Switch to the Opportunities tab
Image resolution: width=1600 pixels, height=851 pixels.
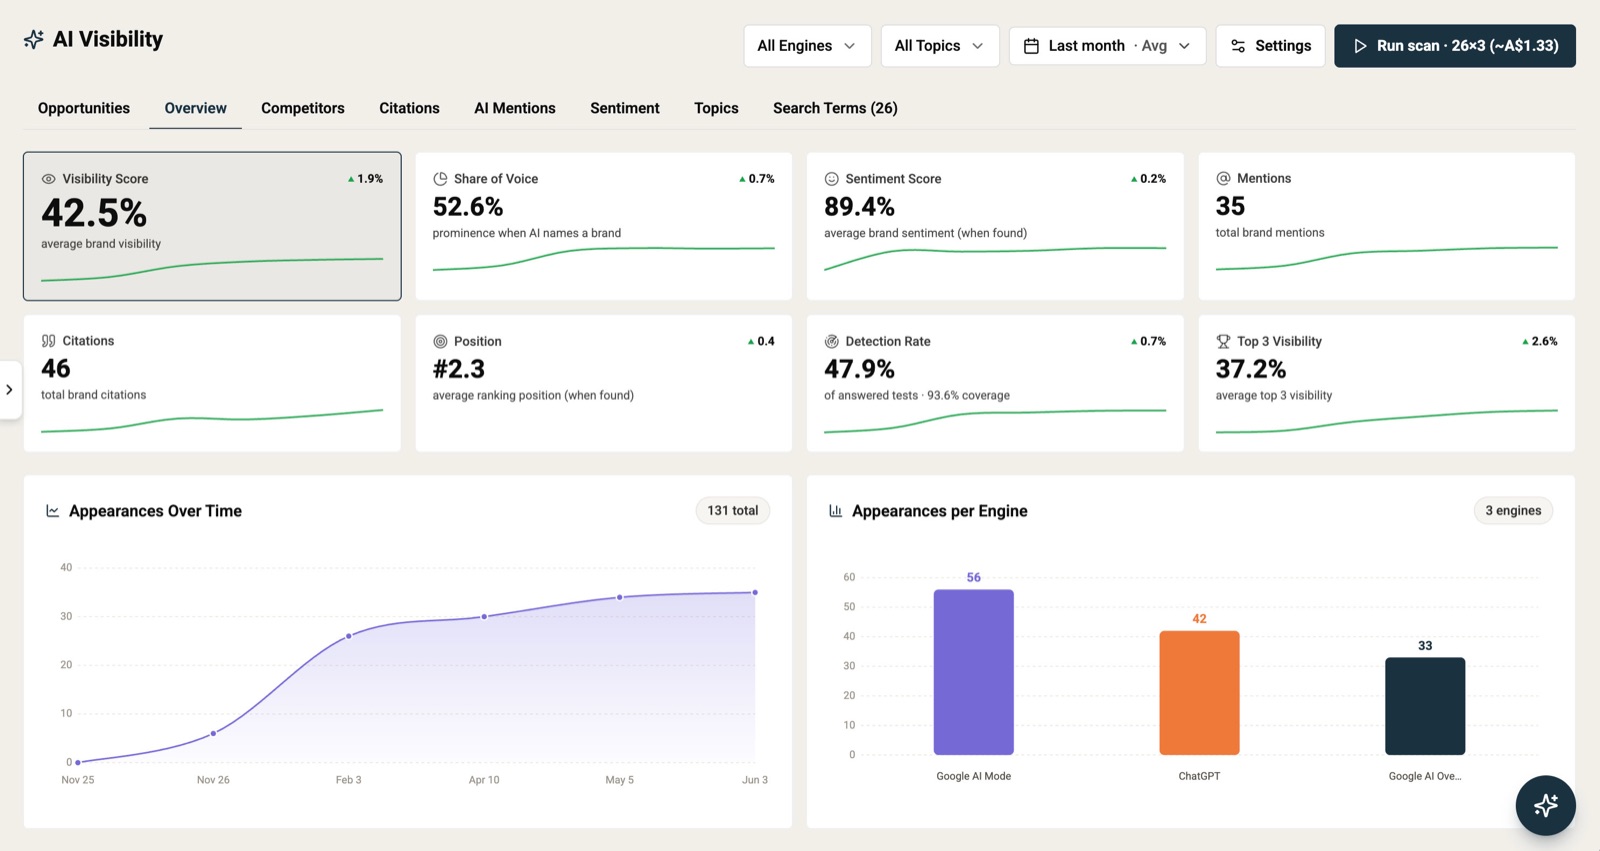pyautogui.click(x=84, y=108)
